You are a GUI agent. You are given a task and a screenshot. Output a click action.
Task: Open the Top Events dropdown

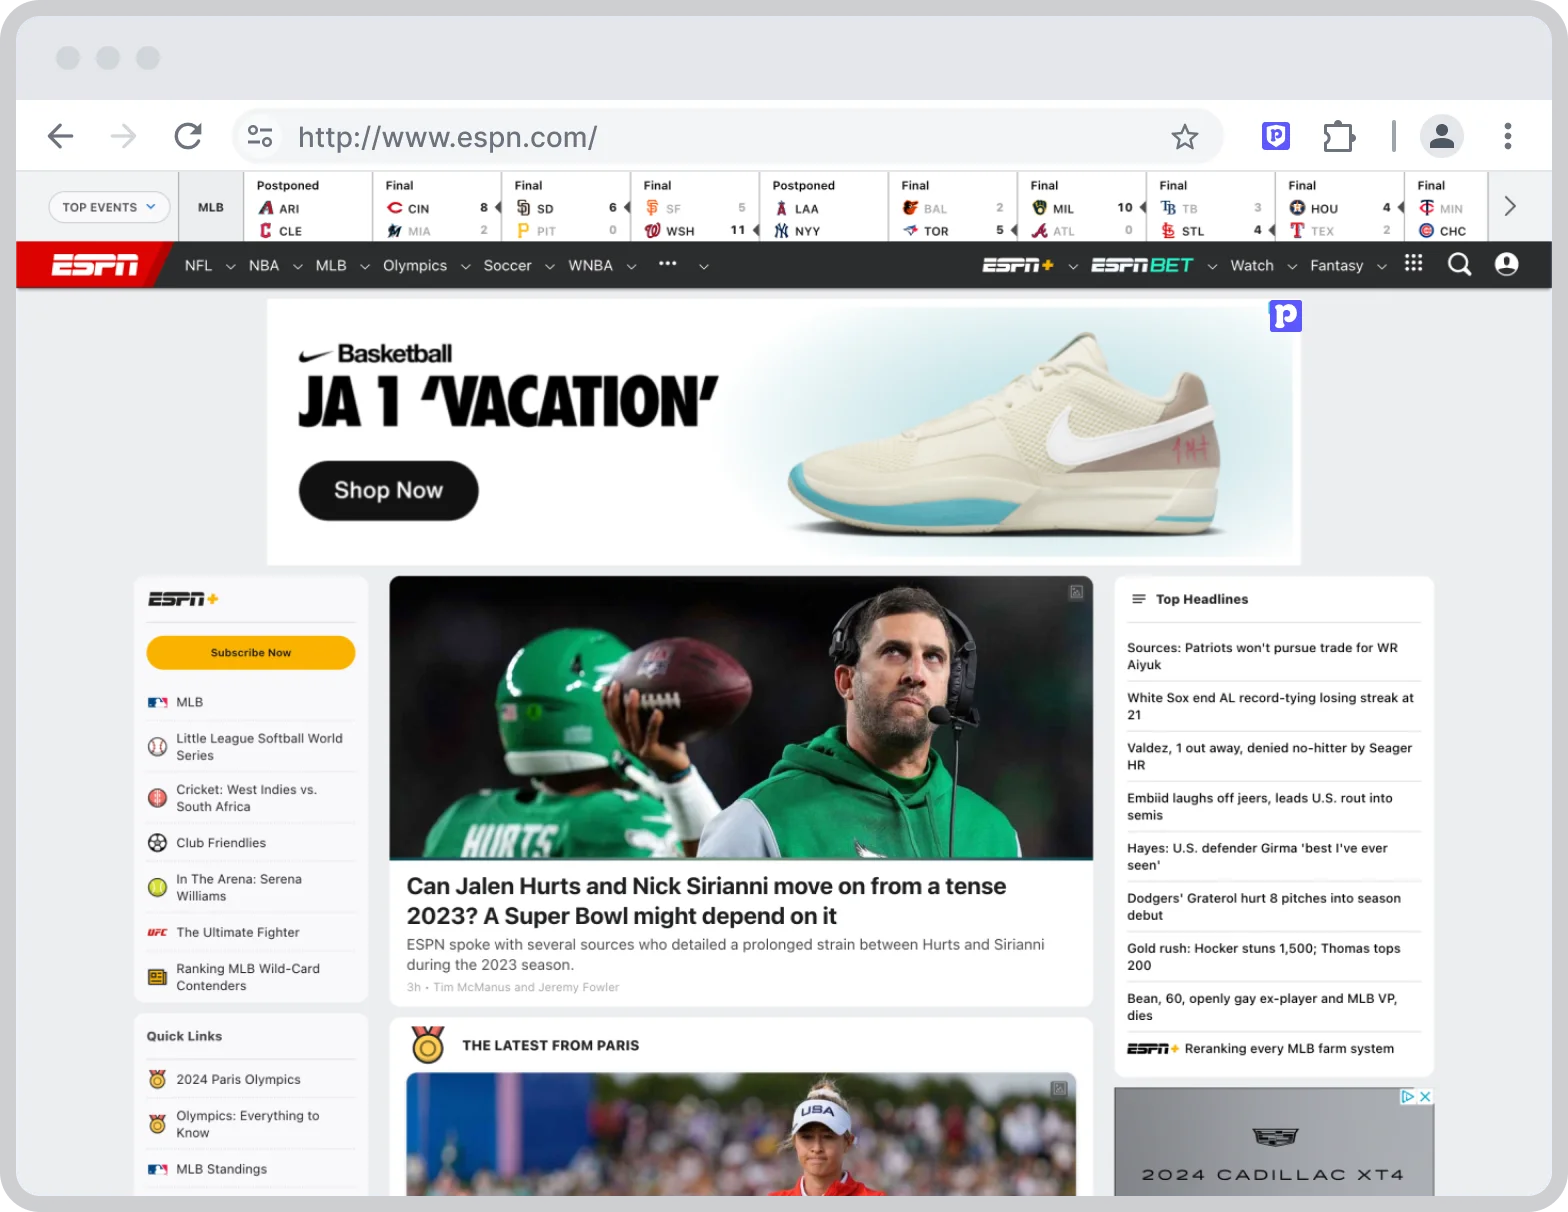109,207
